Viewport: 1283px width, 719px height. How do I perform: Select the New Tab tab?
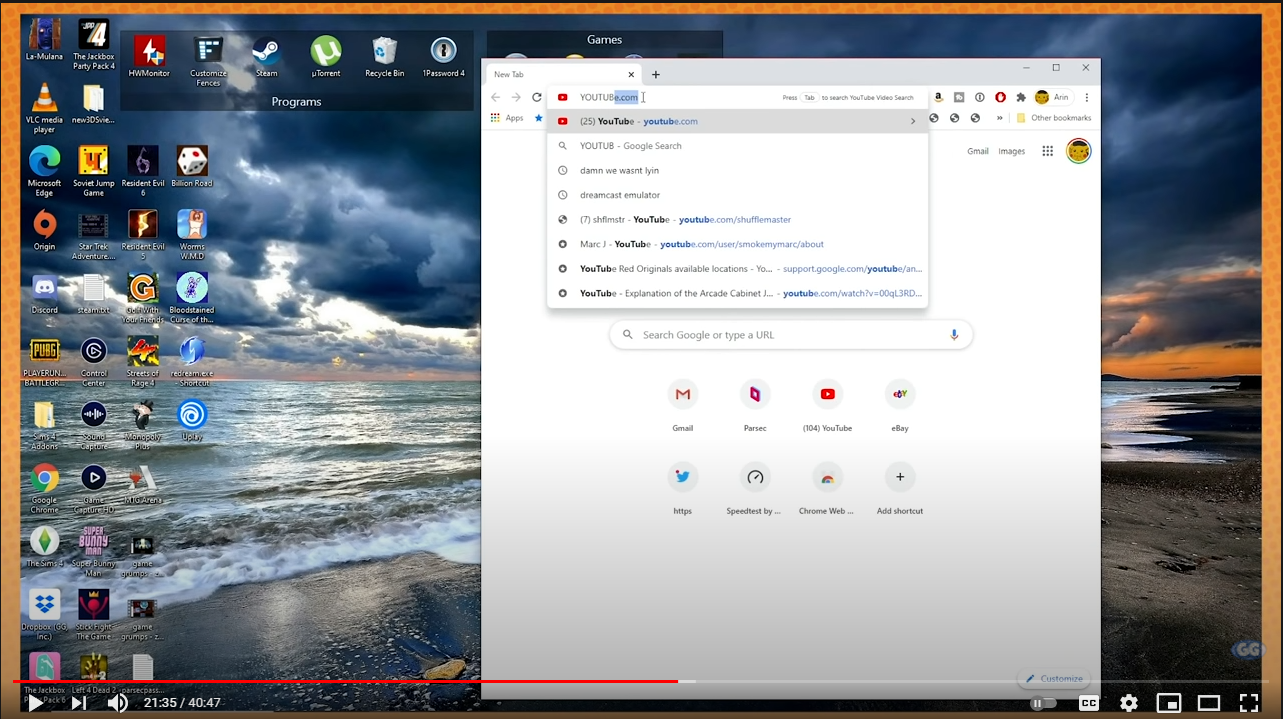click(x=560, y=74)
